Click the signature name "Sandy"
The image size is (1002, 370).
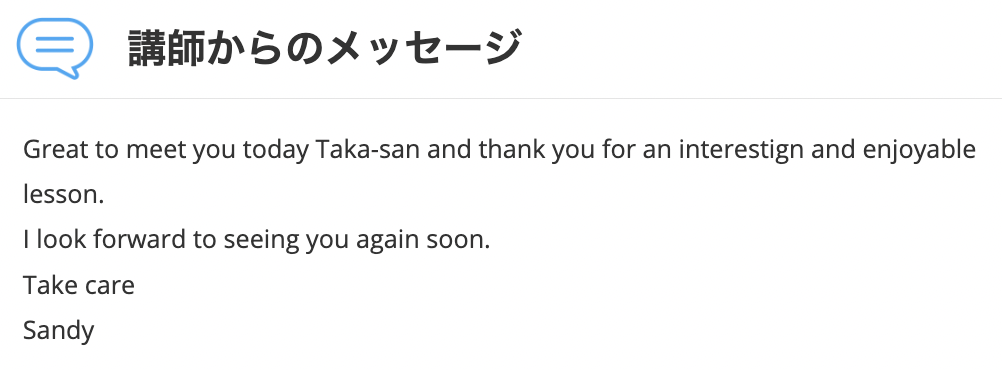[58, 332]
